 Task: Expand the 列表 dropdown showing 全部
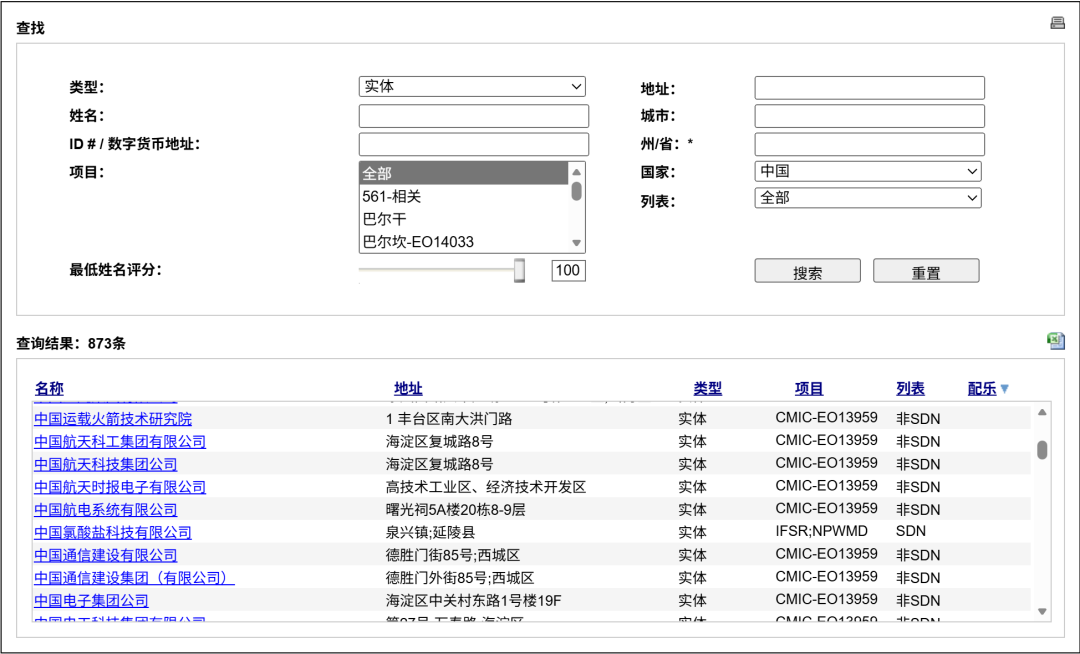point(868,198)
